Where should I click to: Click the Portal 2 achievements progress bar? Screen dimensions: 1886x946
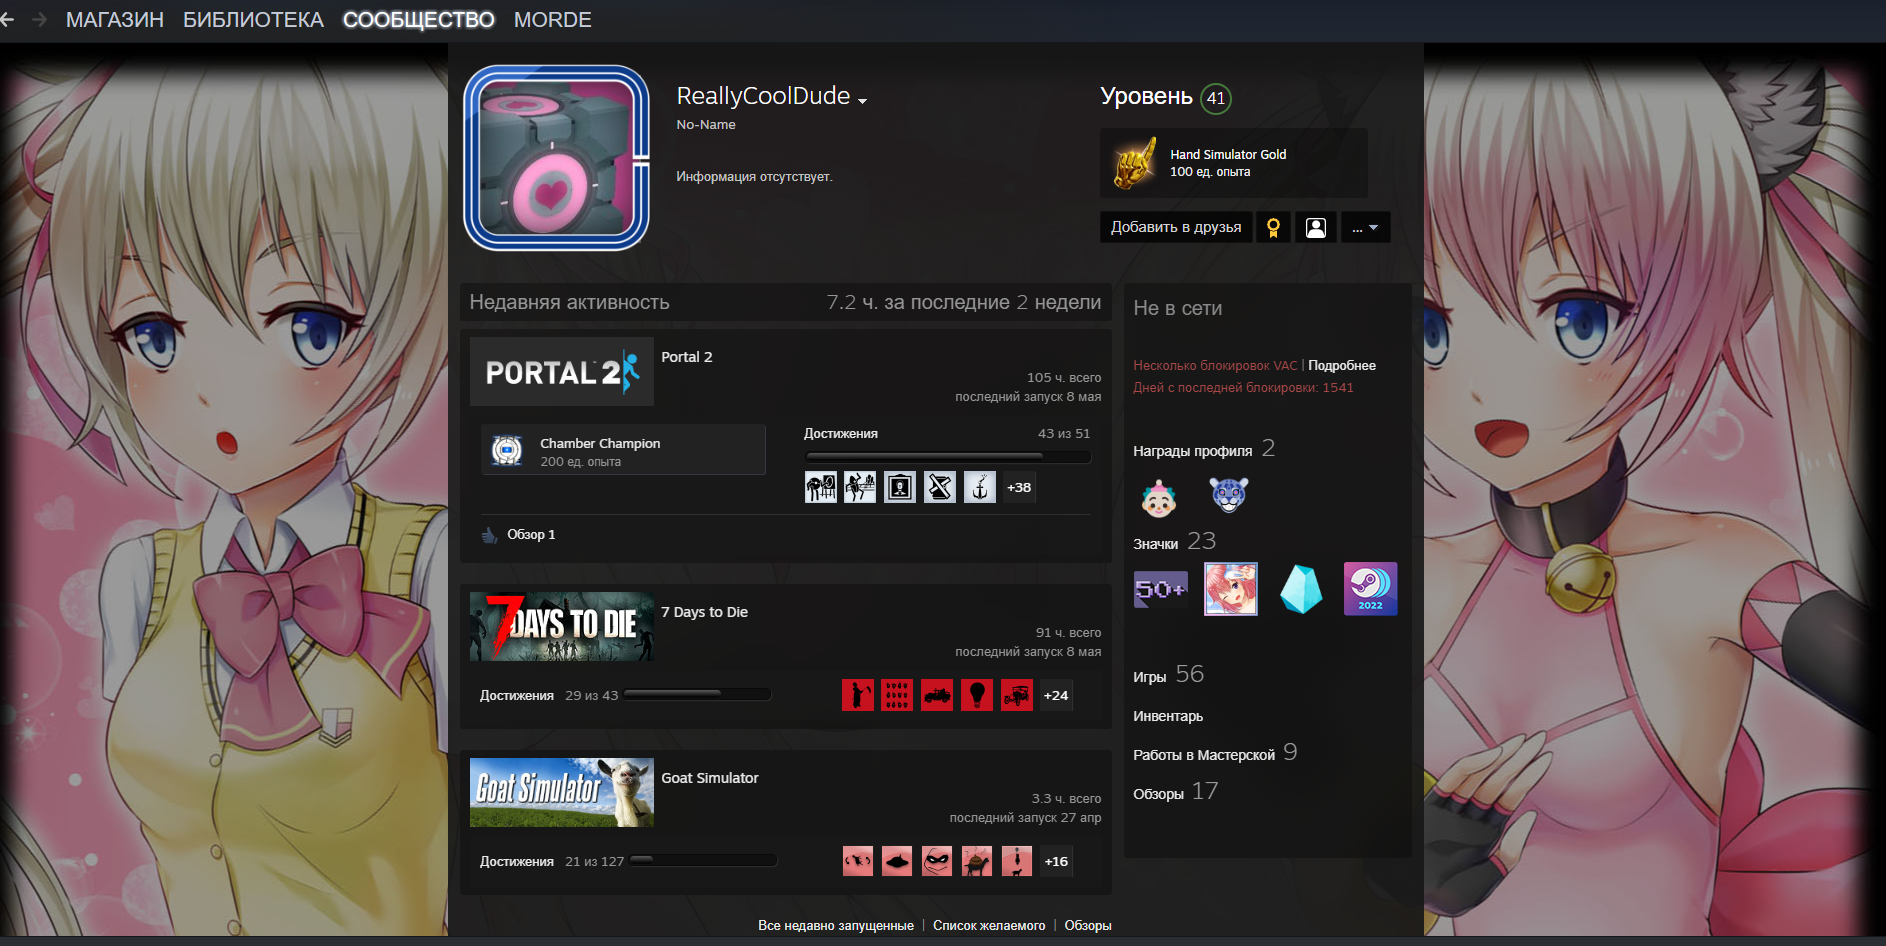947,456
